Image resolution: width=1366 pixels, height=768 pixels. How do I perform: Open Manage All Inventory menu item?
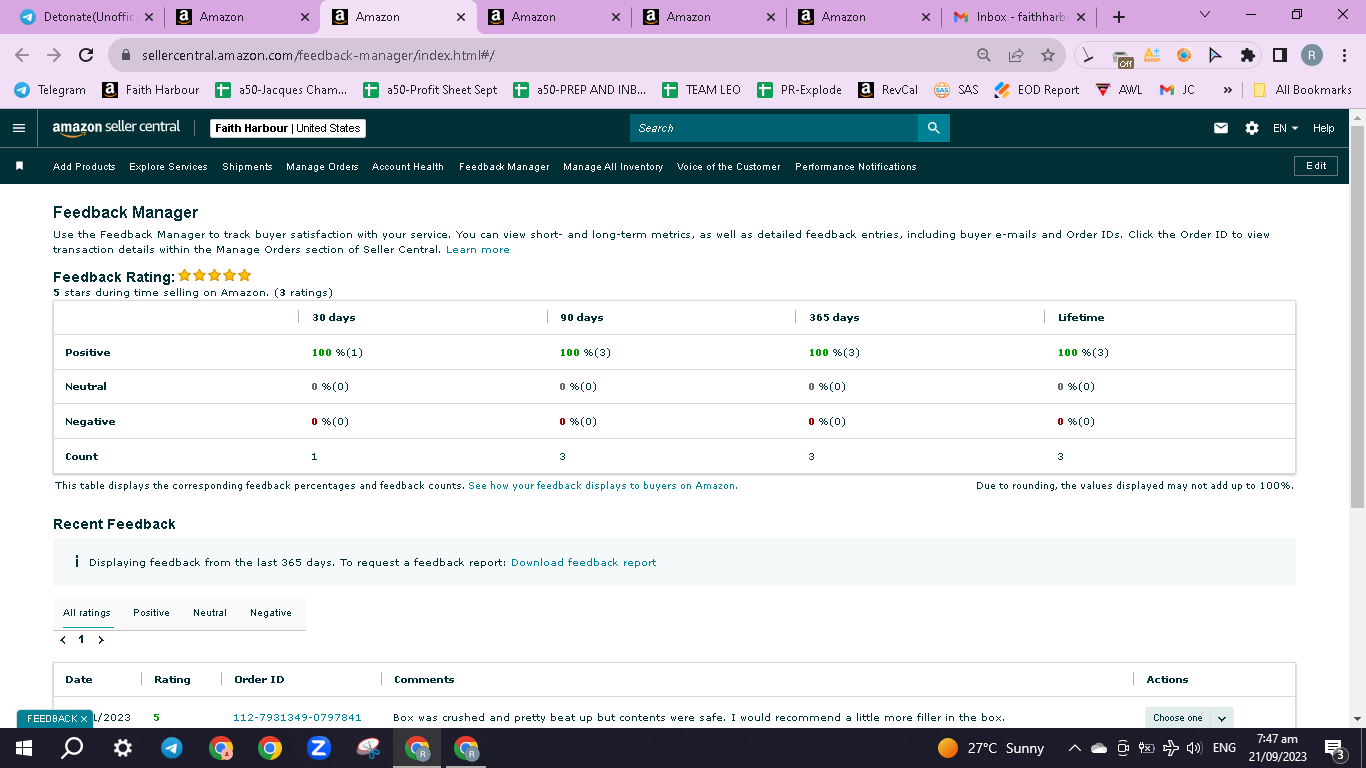tap(613, 167)
